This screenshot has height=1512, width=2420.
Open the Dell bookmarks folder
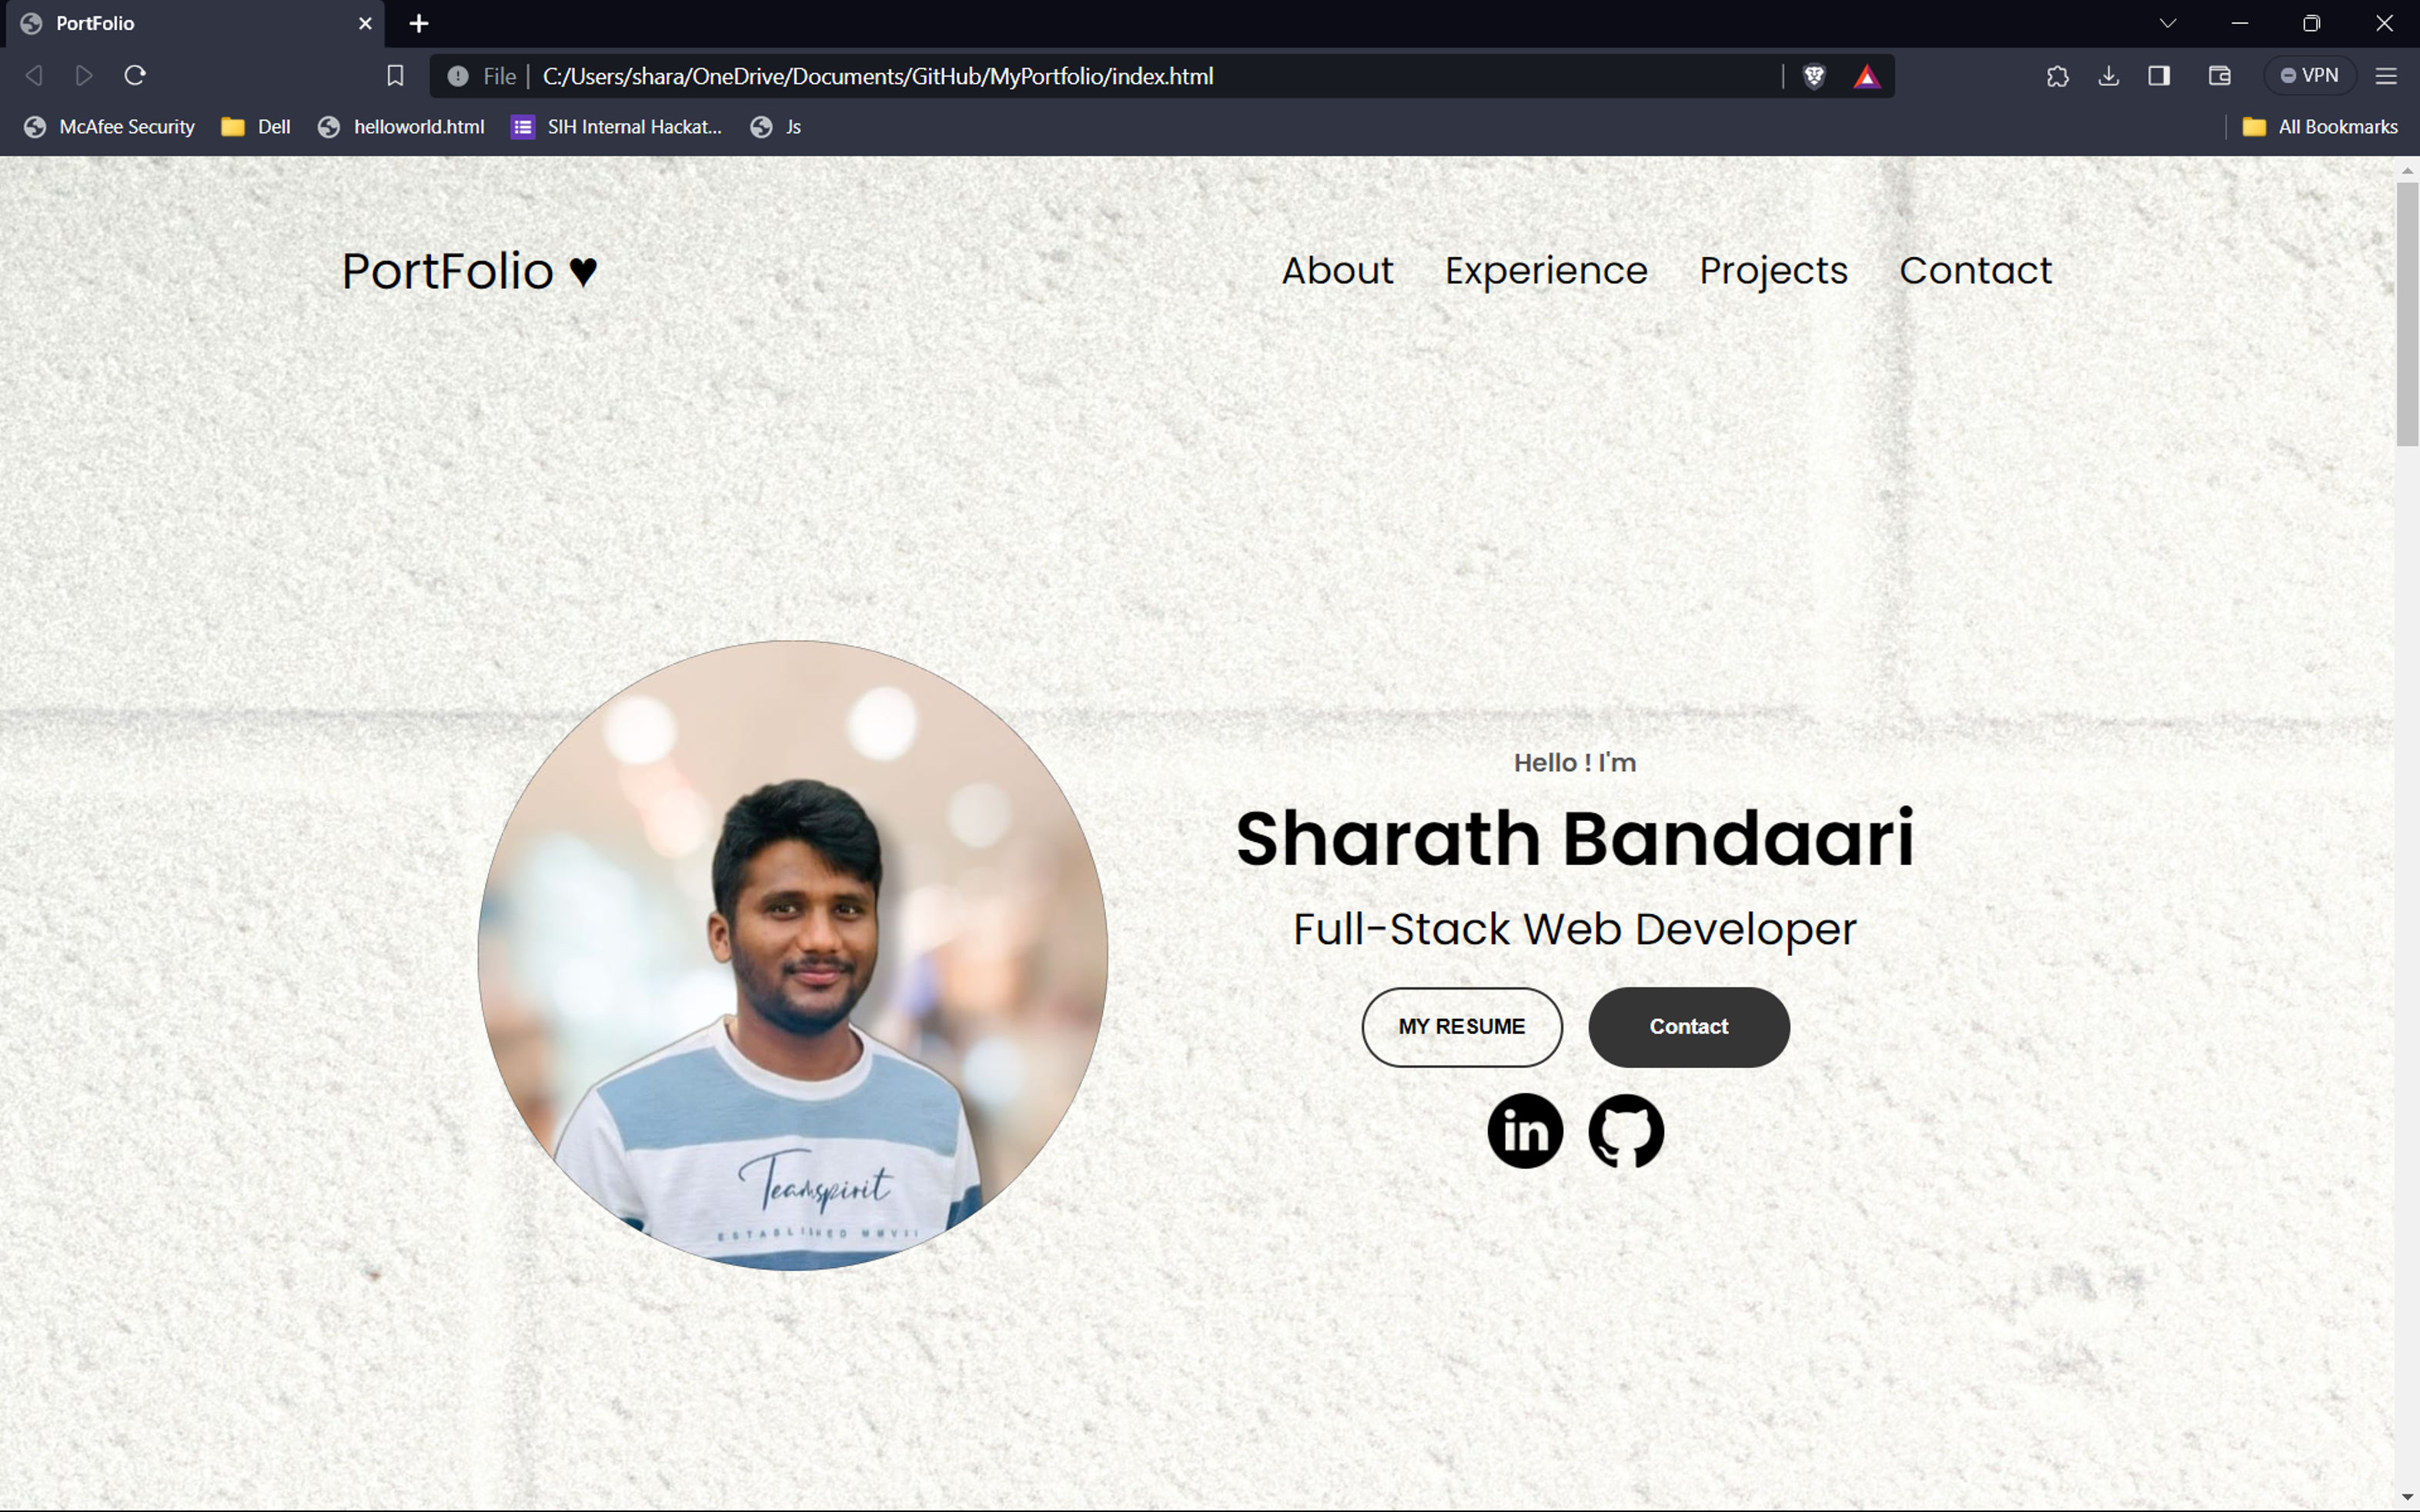(256, 127)
